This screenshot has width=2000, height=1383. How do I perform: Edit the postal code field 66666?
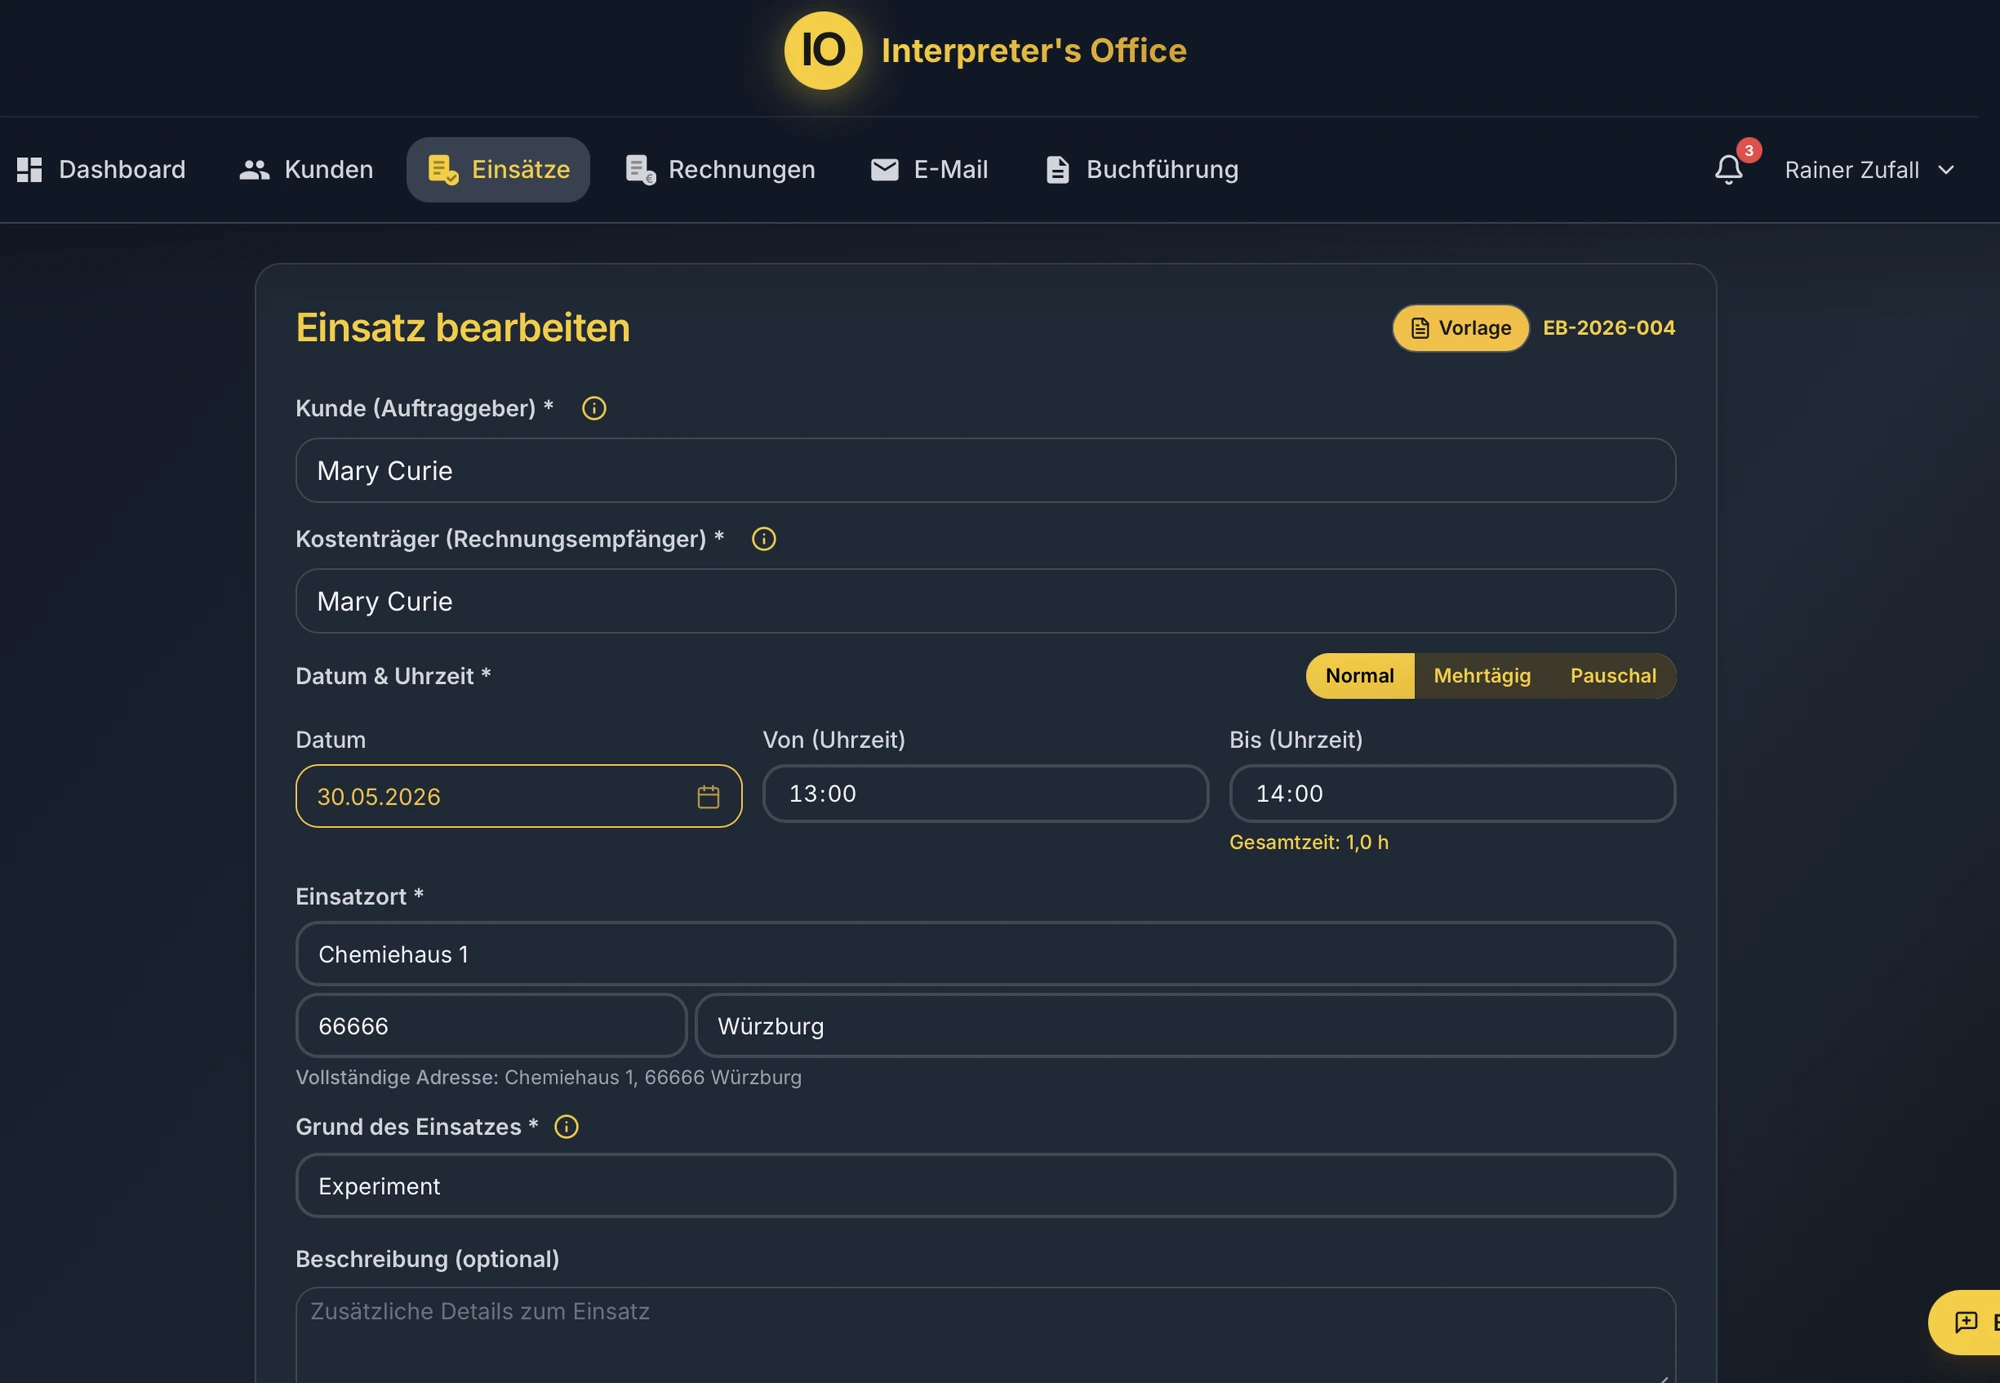[491, 1026]
